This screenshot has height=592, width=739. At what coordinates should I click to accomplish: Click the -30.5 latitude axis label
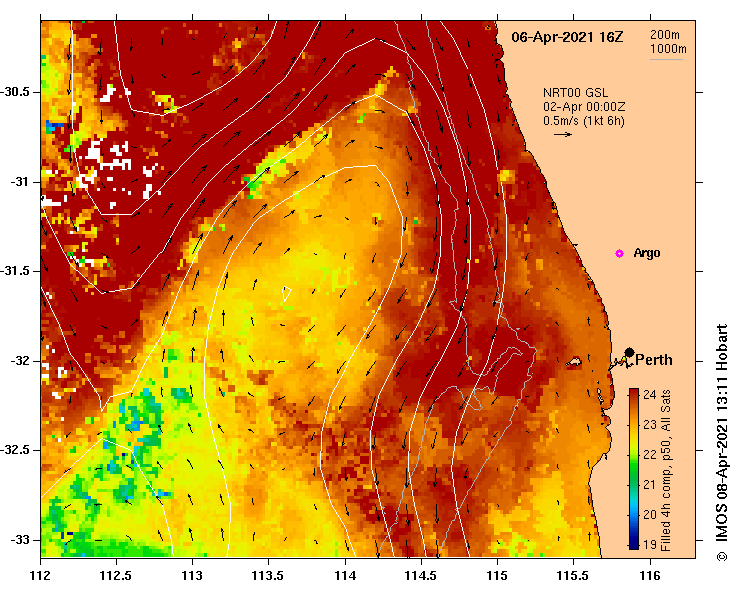tap(15, 92)
